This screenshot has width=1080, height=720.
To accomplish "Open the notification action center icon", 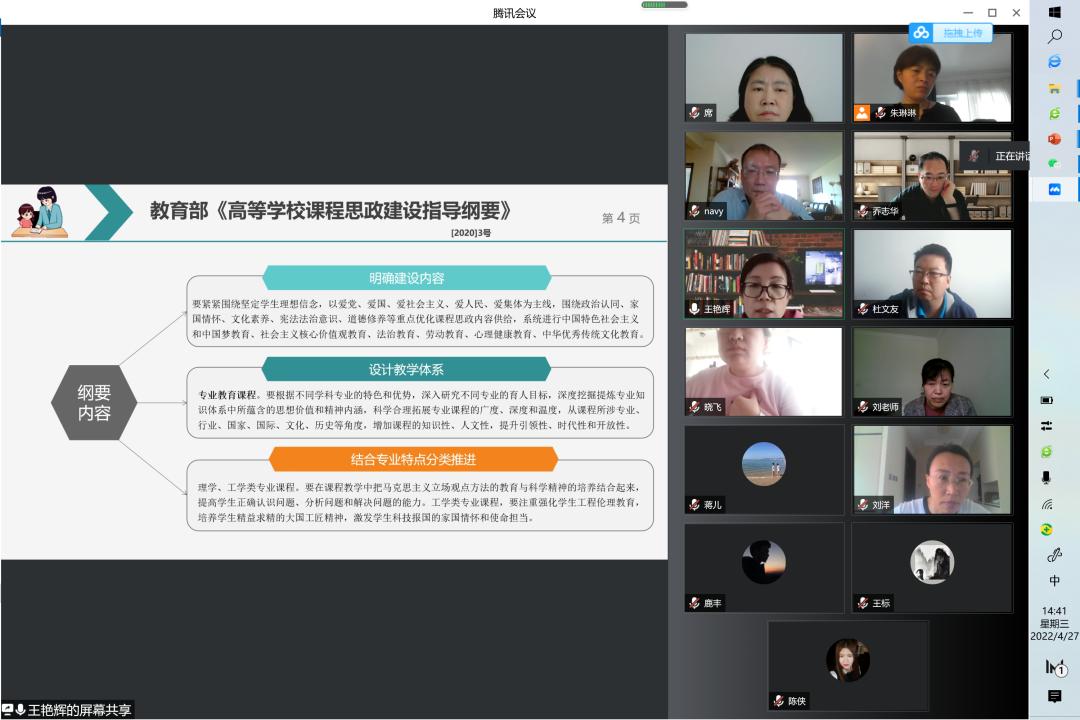I will pyautogui.click(x=1054, y=696).
